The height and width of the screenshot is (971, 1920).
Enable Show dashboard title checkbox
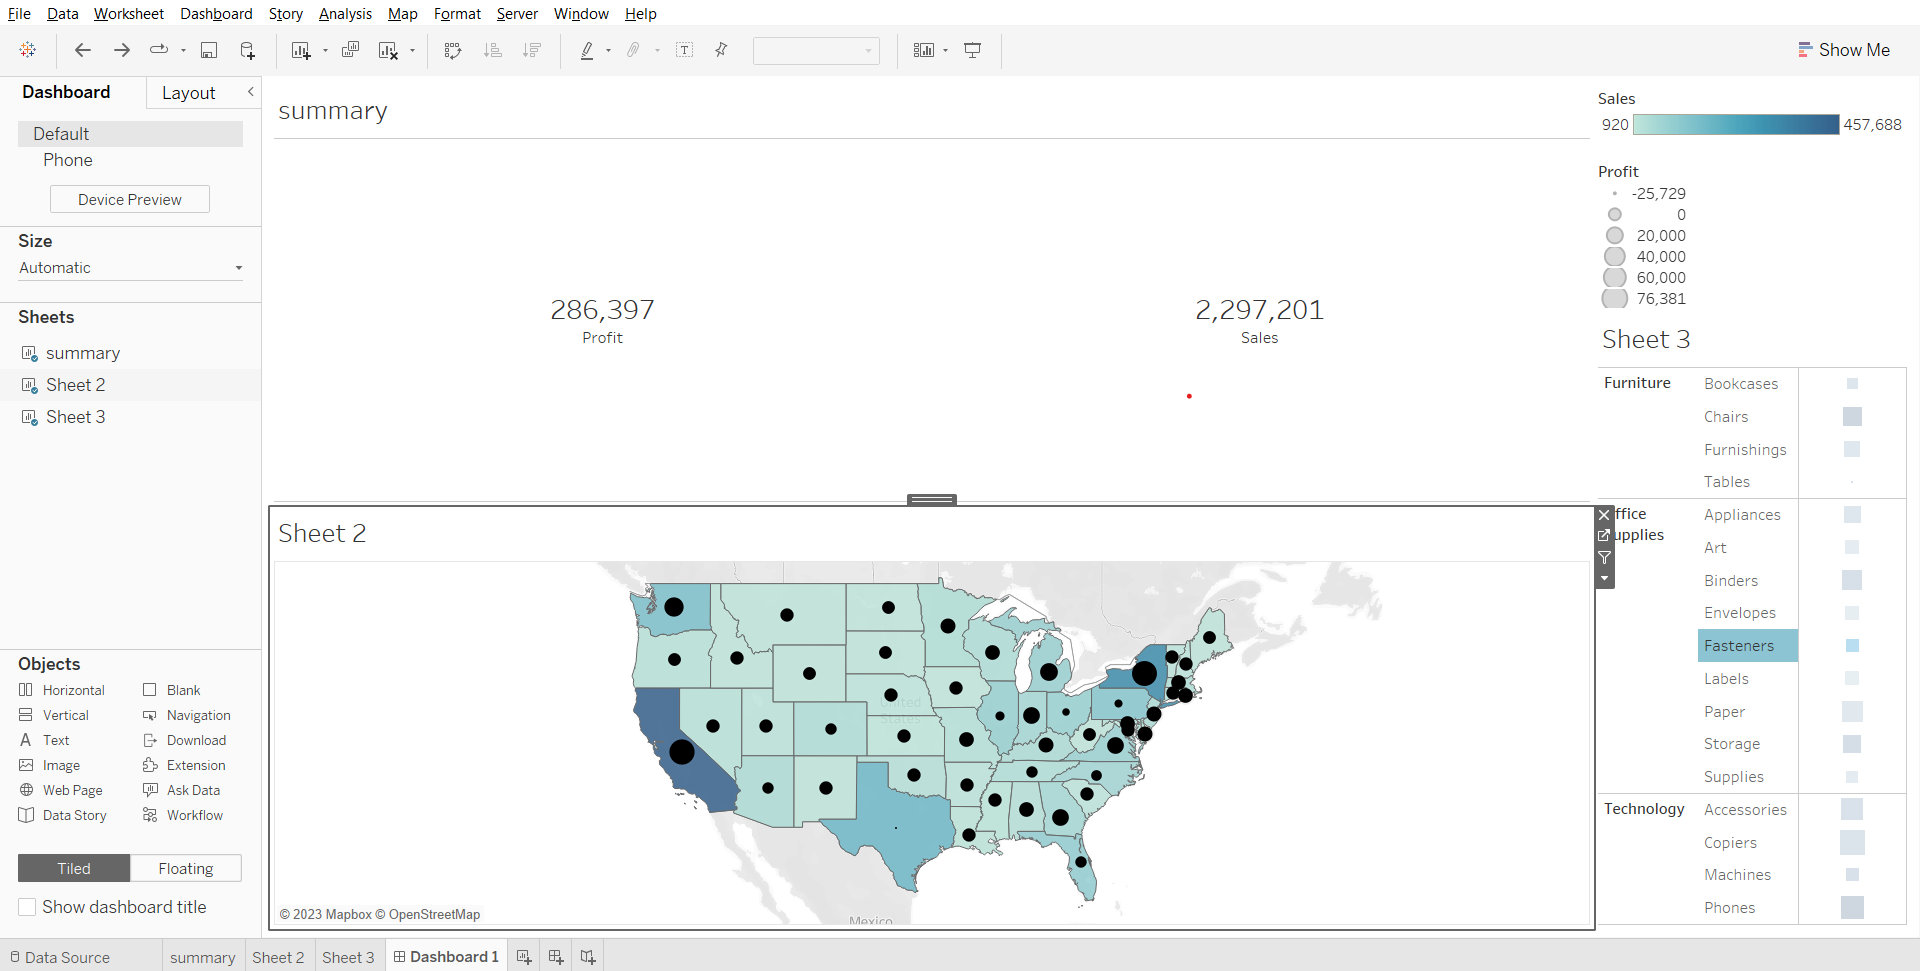pos(28,907)
